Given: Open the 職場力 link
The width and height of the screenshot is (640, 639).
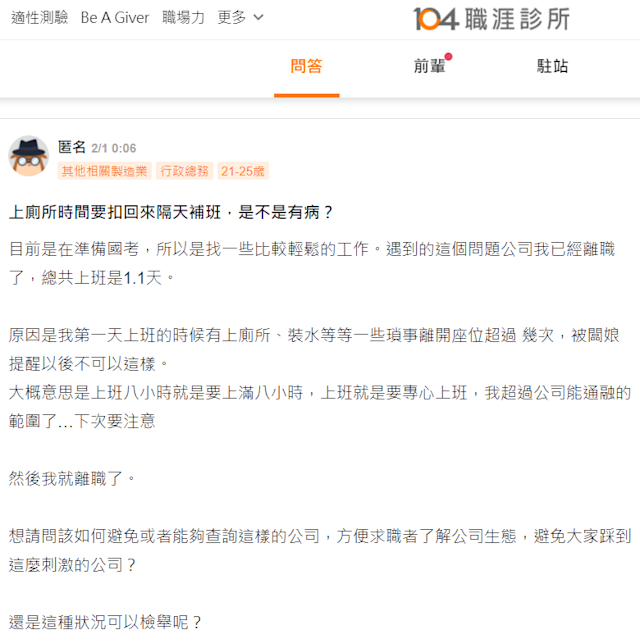Looking at the screenshot, I should [183, 18].
